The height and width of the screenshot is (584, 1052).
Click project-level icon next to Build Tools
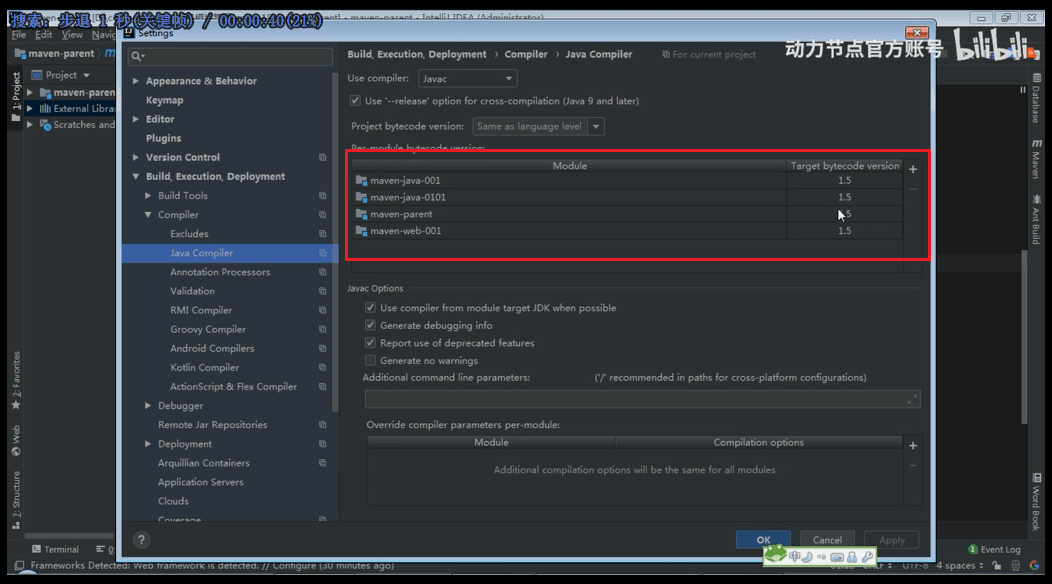[x=323, y=195]
